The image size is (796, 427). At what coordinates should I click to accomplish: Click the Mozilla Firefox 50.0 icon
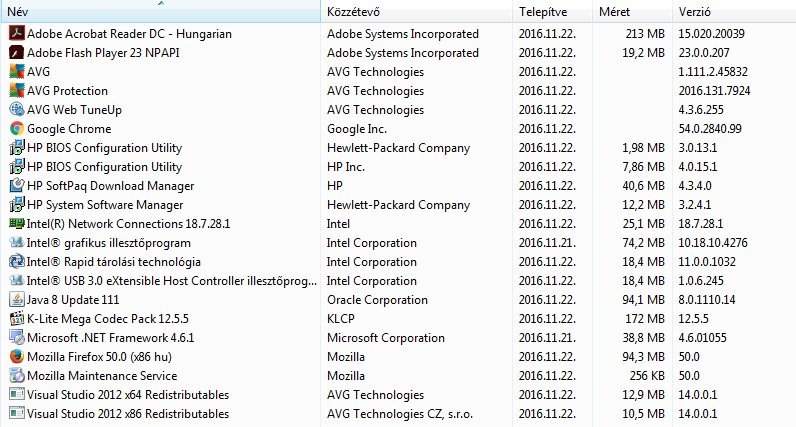pos(16,356)
